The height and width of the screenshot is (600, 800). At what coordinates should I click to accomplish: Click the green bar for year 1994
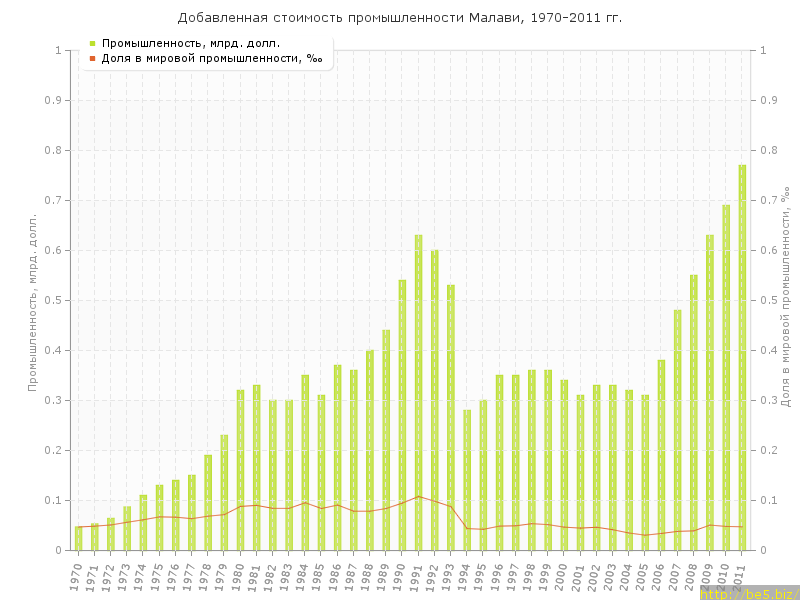coord(467,480)
